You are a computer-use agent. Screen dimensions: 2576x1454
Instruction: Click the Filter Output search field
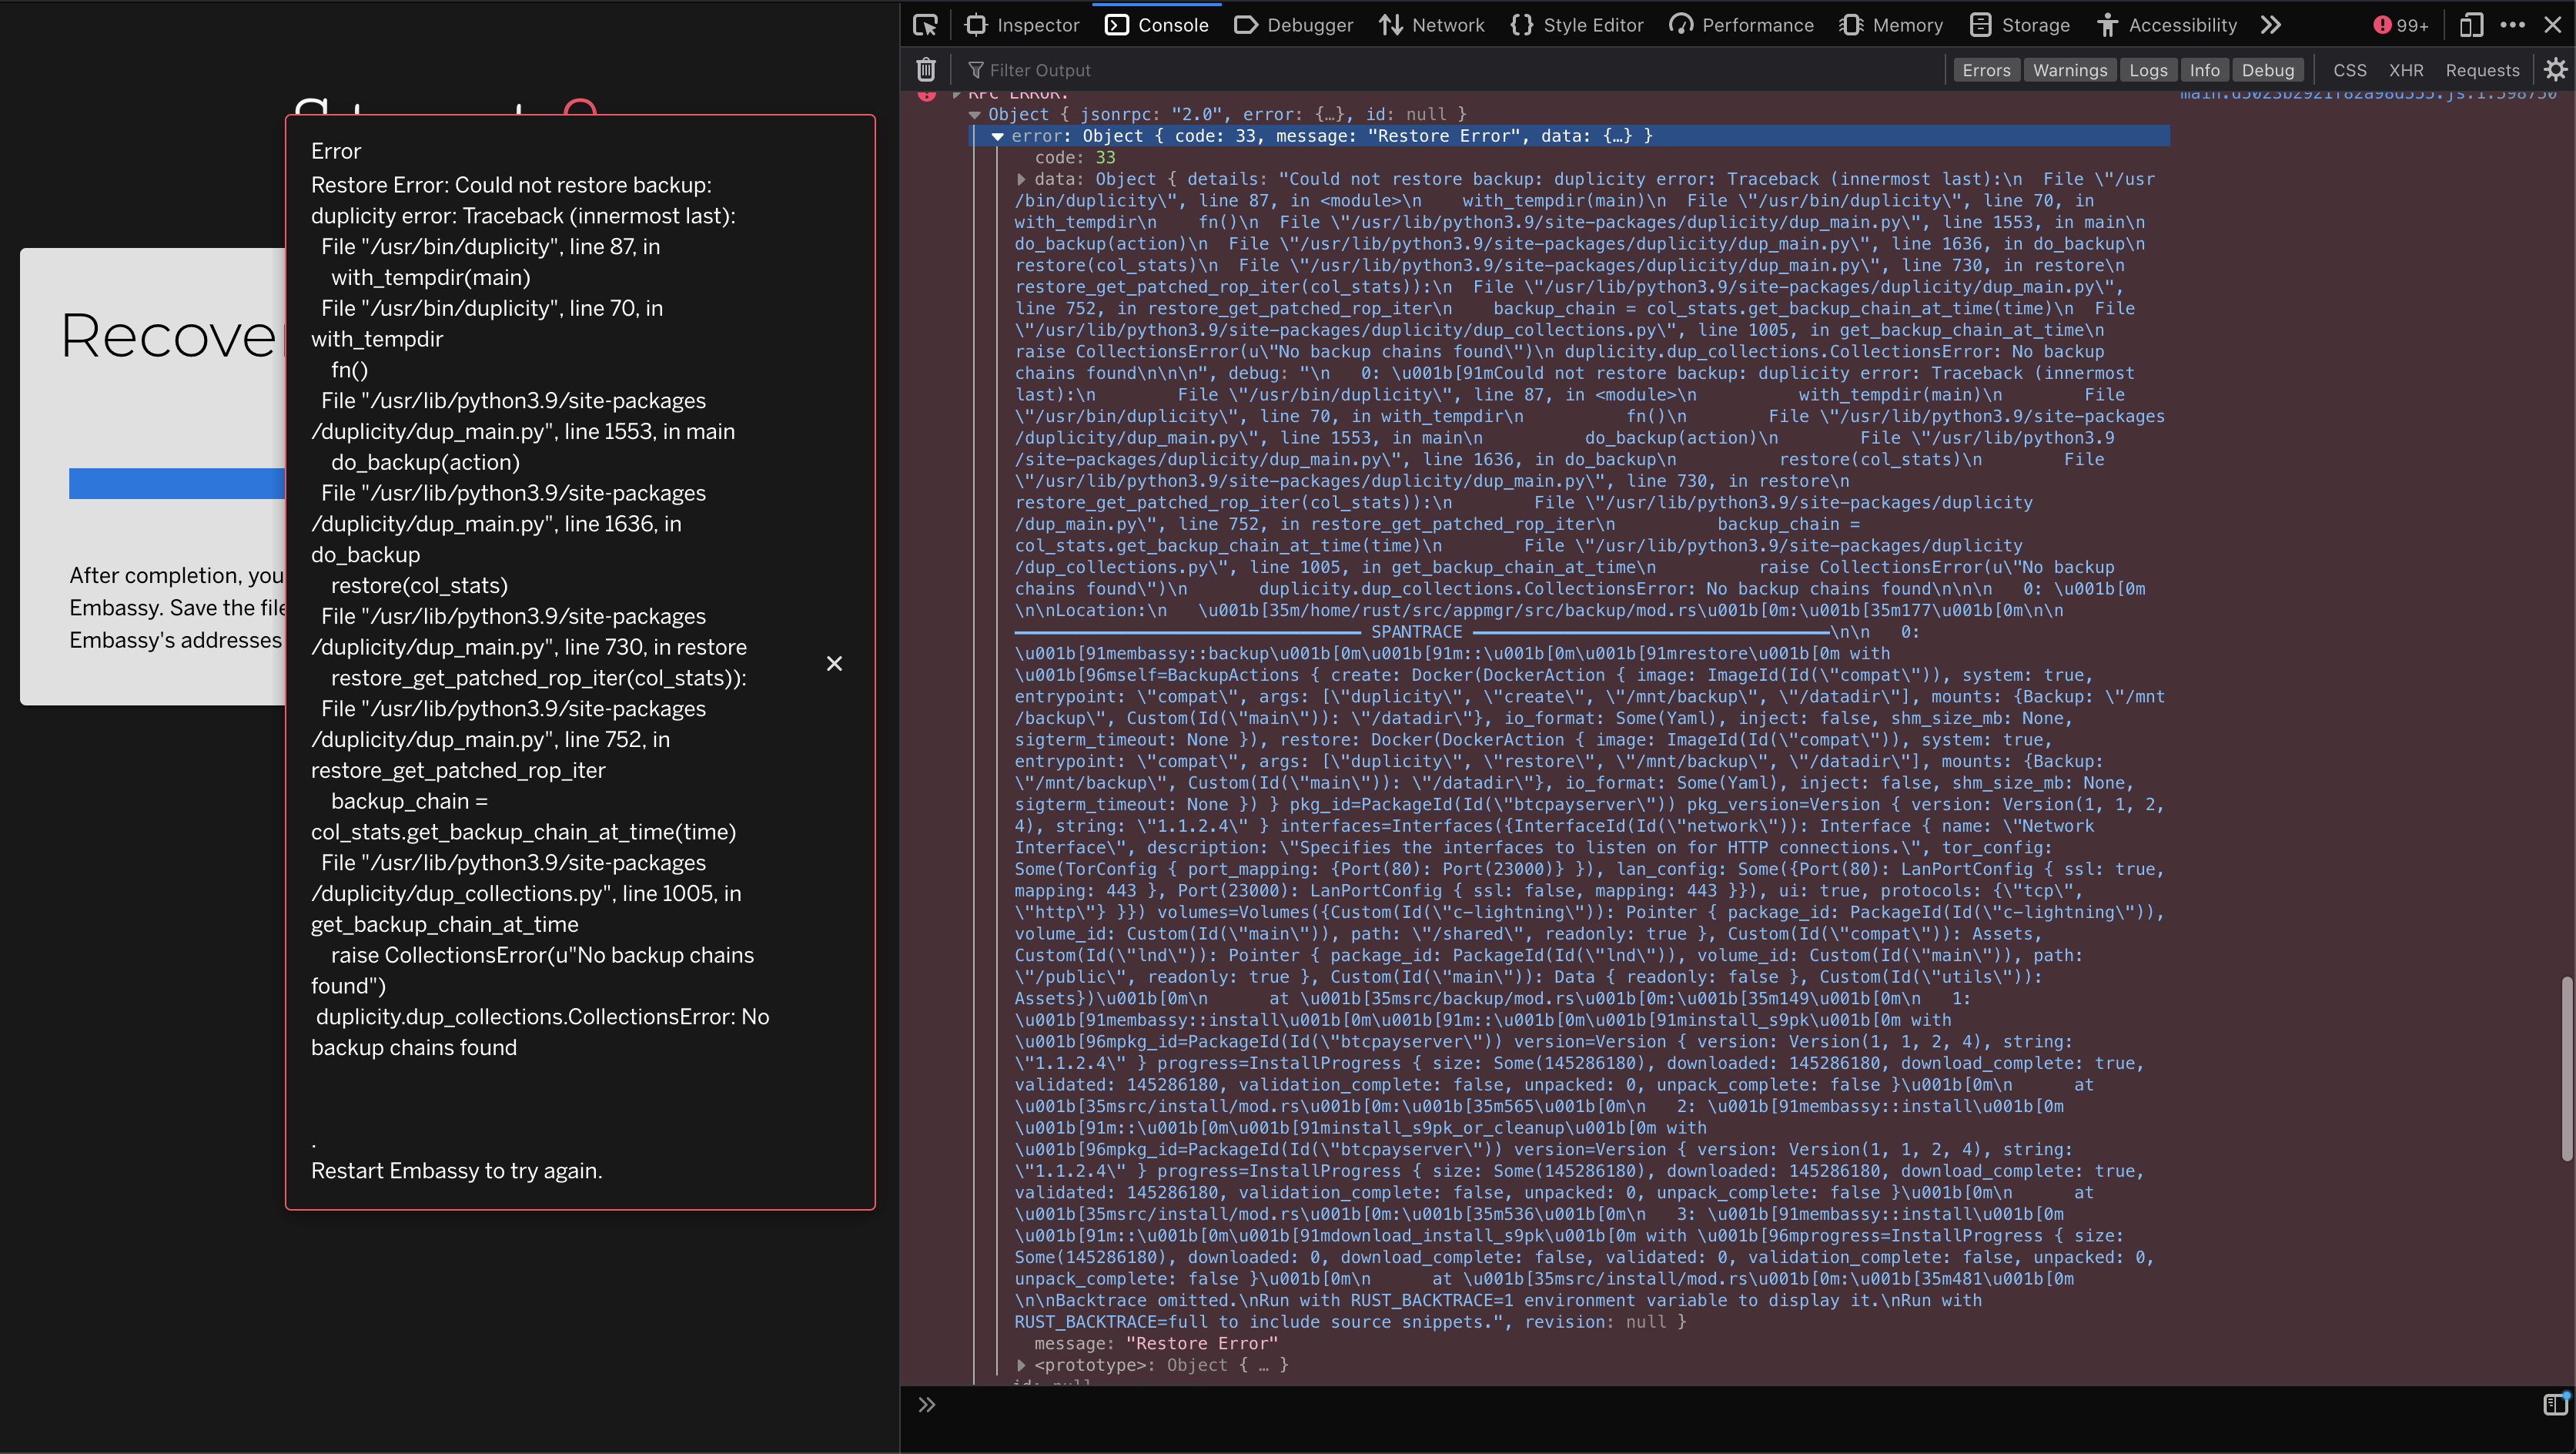pos(1040,69)
